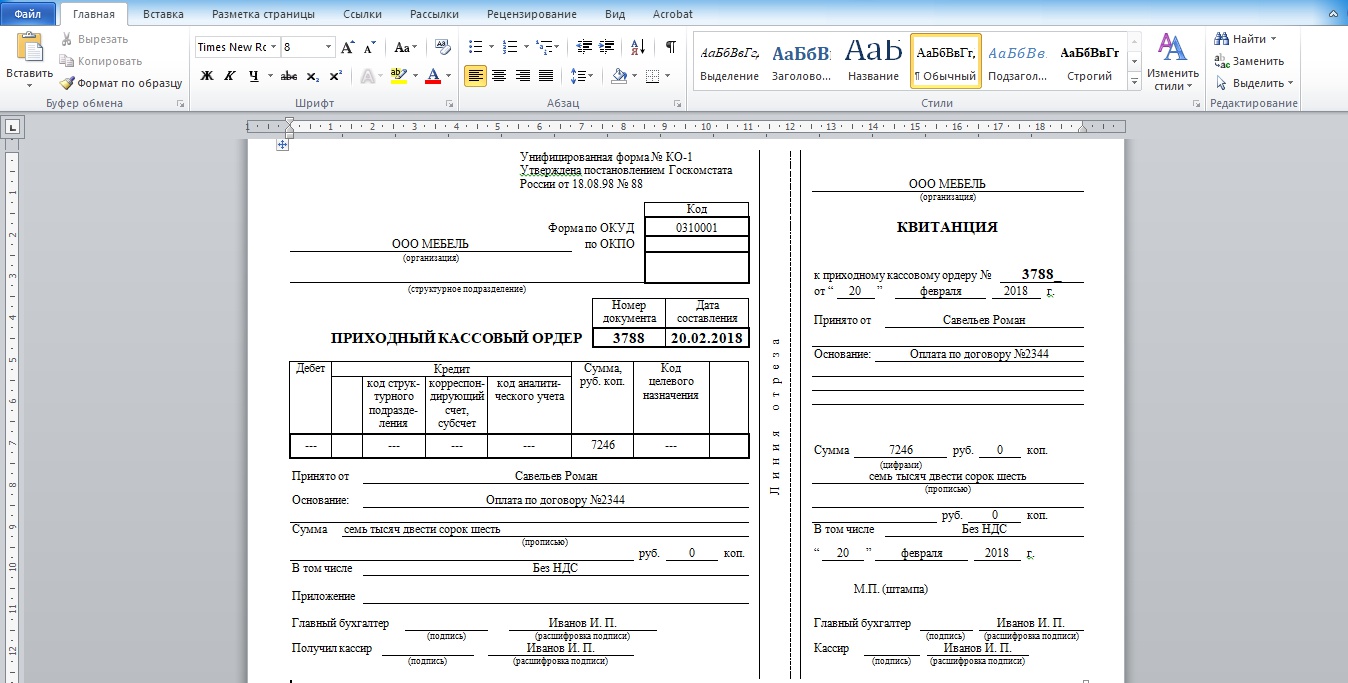Image resolution: width=1348 pixels, height=683 pixels.
Task: Click the Text Effects glowing A icon
Action: [x=367, y=76]
